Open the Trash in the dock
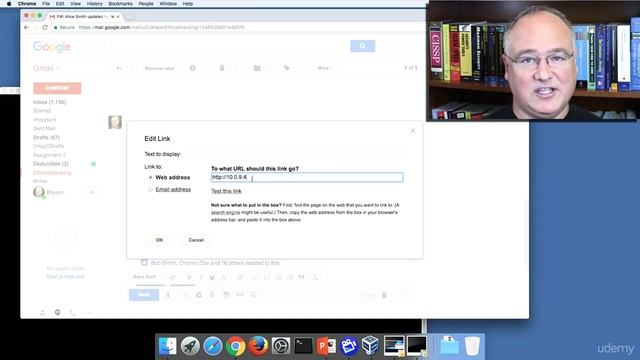The height and width of the screenshot is (360, 640). [x=472, y=346]
